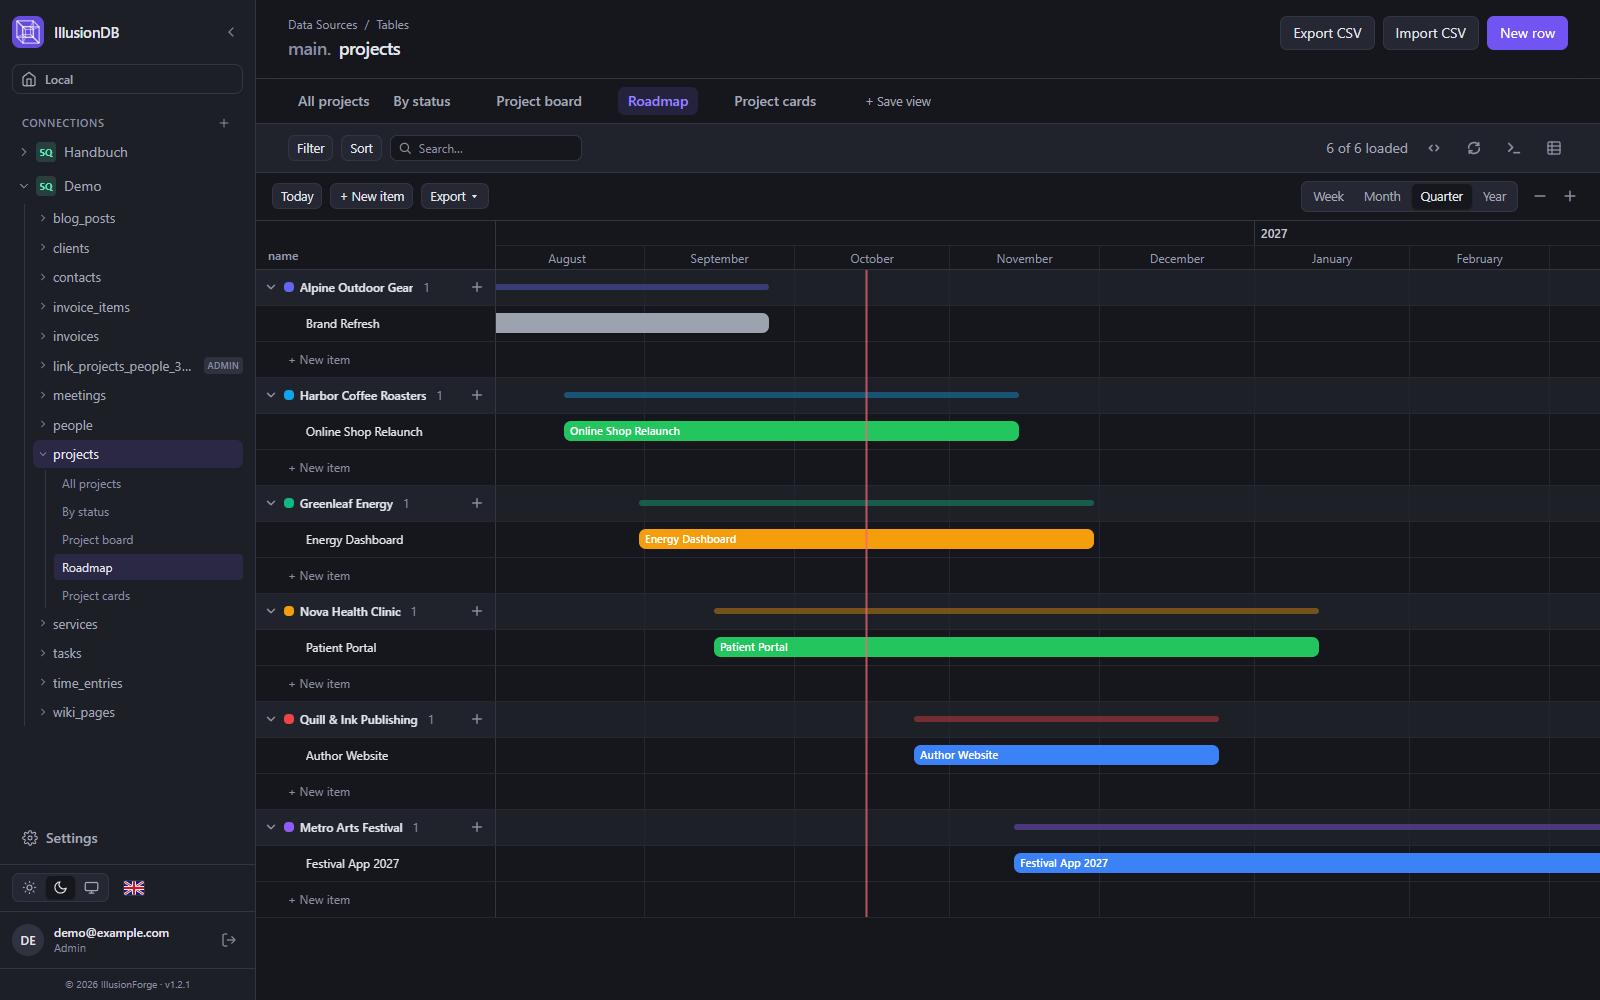Switch to system theme monitor icon

(91, 887)
